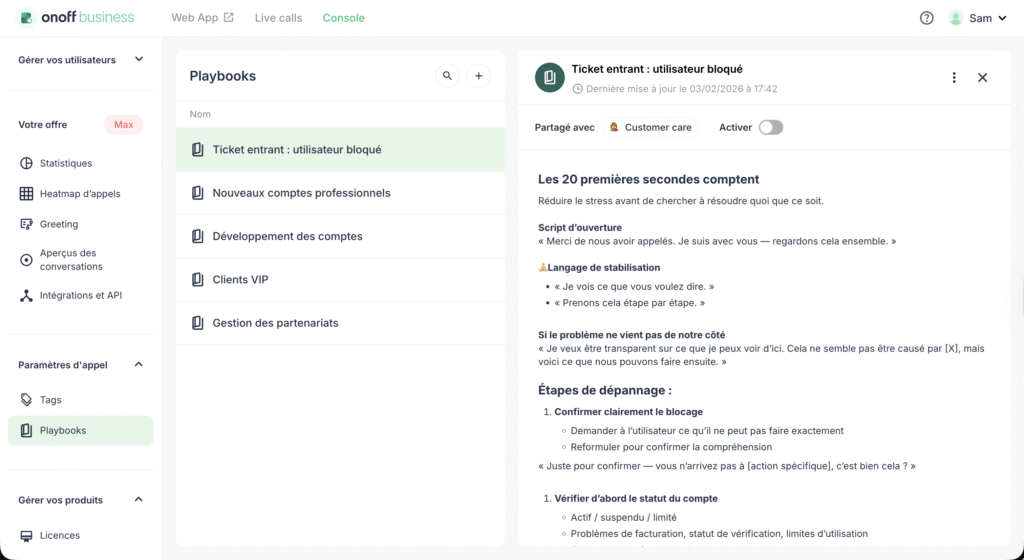Open the Sam user account dropdown
1024x560 pixels.
pyautogui.click(x=978, y=18)
